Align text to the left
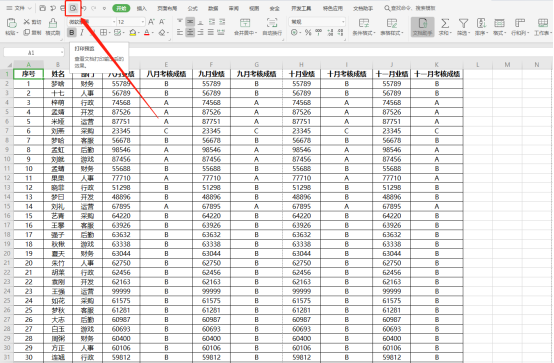 tap(180, 33)
